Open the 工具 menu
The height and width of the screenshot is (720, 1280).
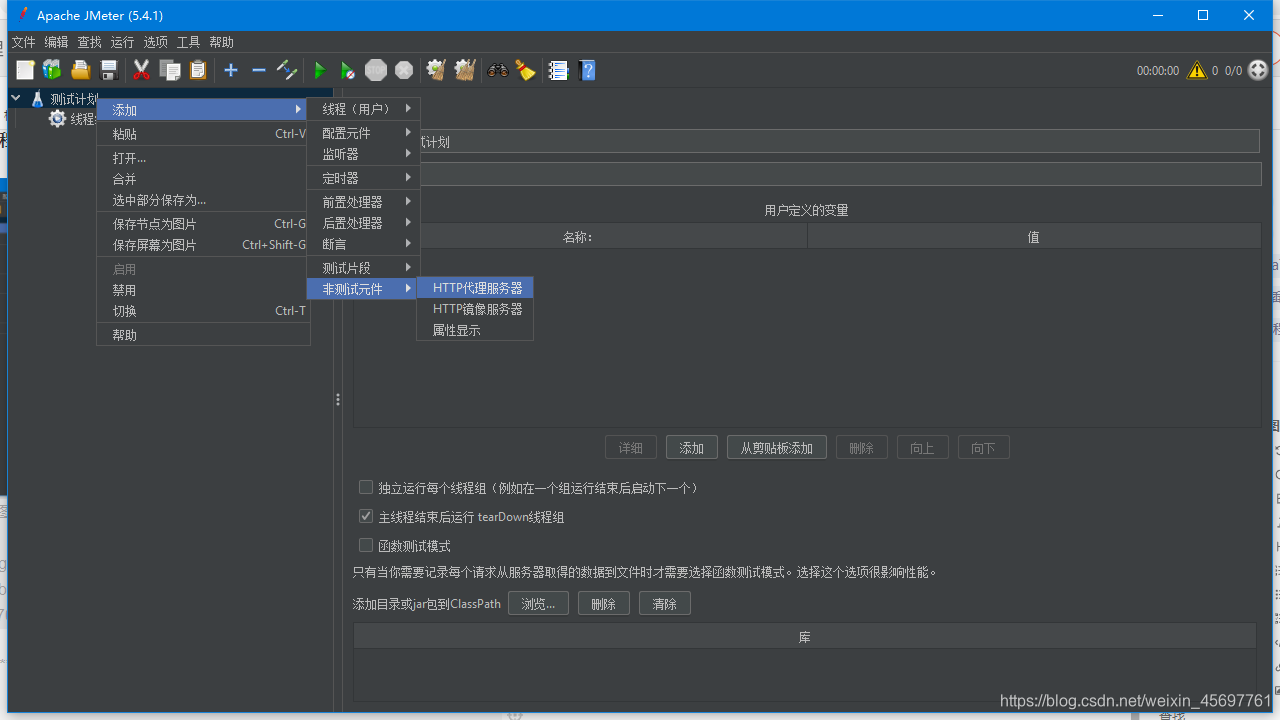pos(188,42)
